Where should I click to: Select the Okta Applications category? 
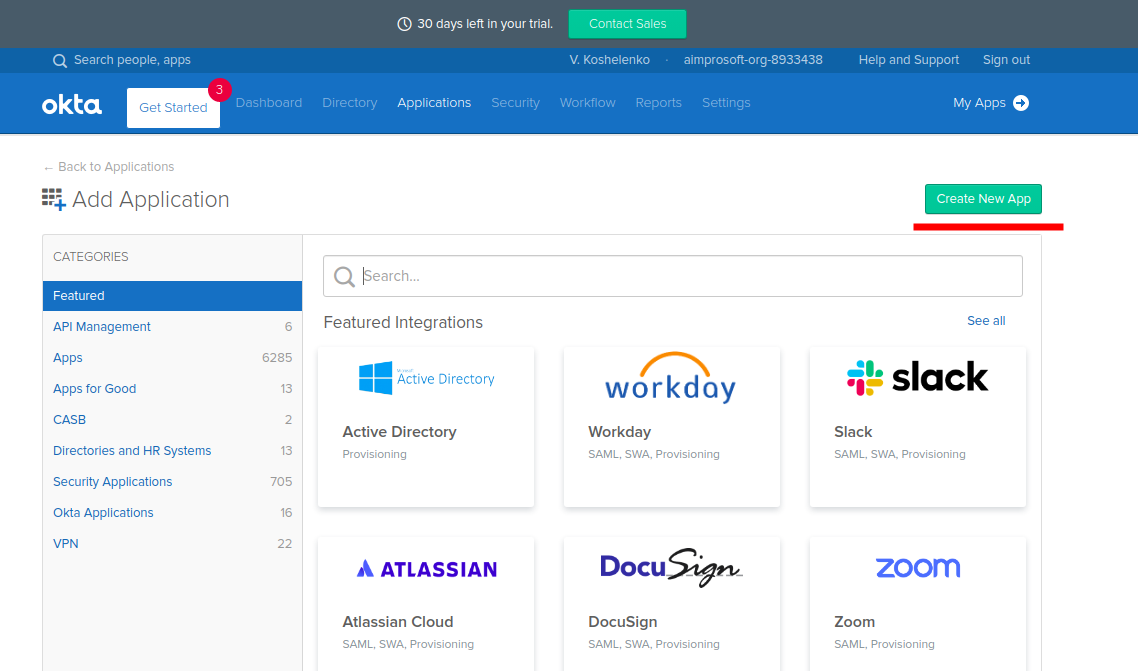(172, 513)
